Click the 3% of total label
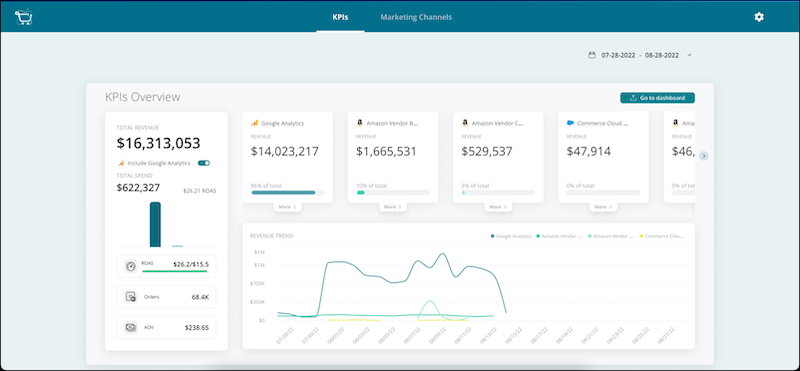Screen dimensions: 800x371 (x=476, y=186)
